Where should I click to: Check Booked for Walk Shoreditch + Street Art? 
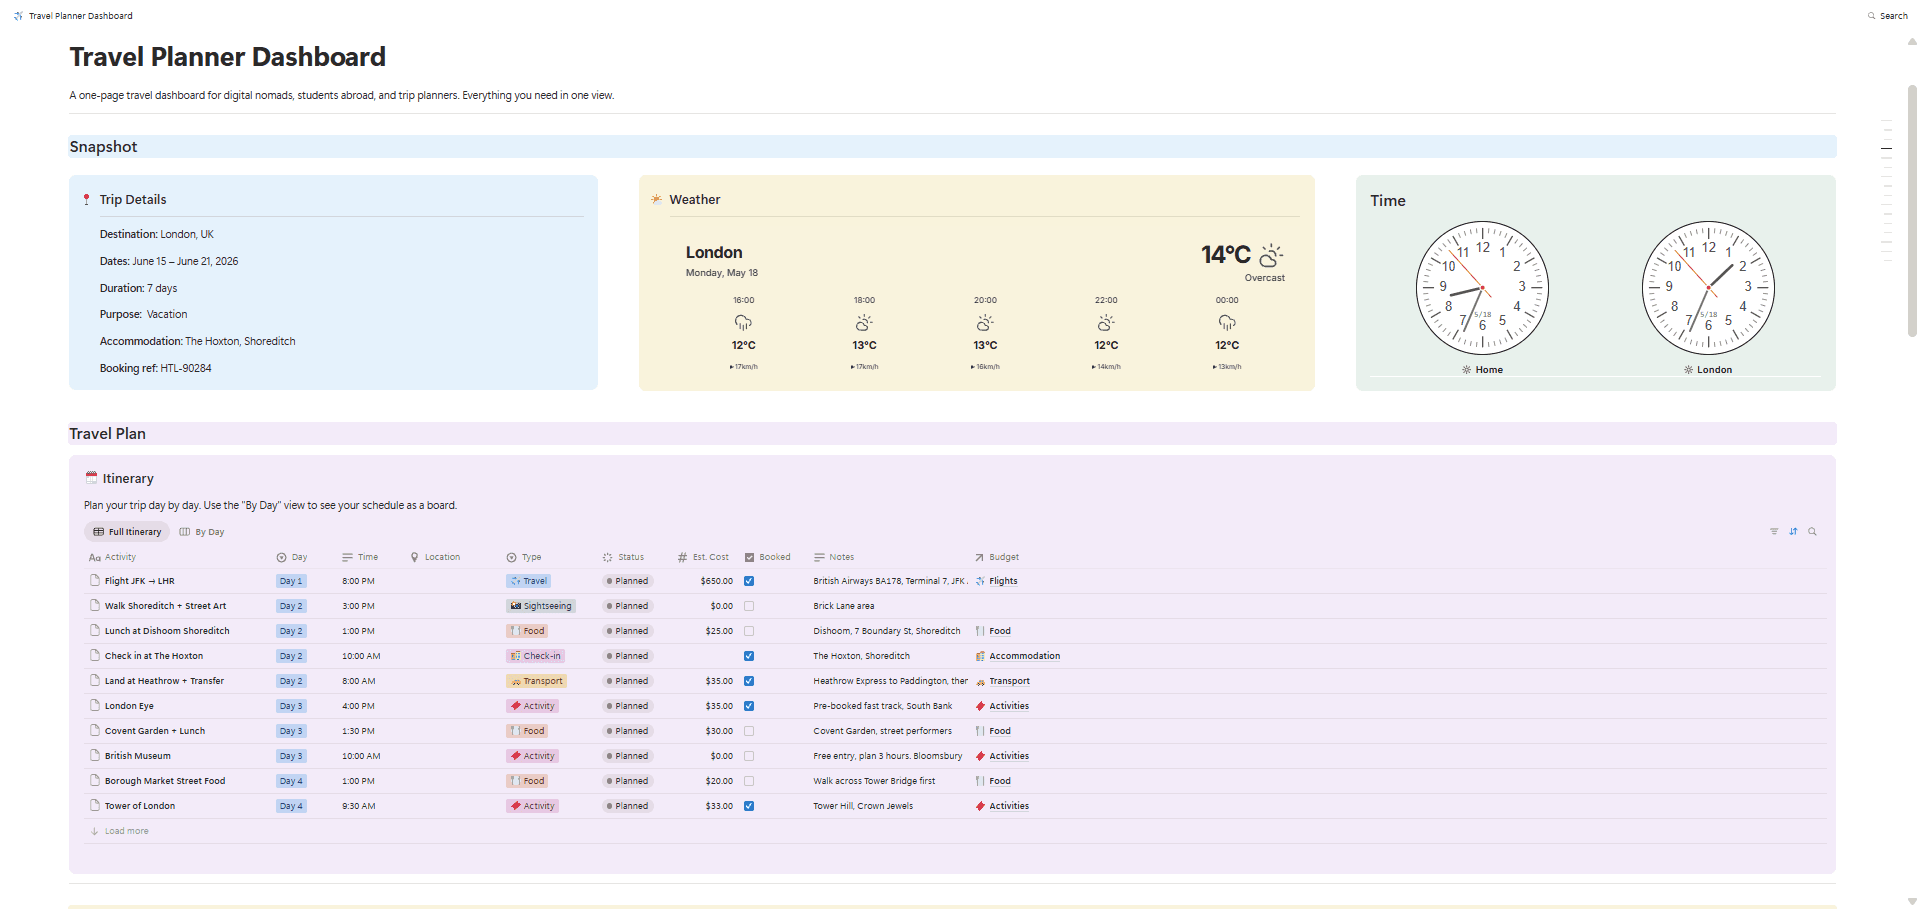(x=749, y=606)
